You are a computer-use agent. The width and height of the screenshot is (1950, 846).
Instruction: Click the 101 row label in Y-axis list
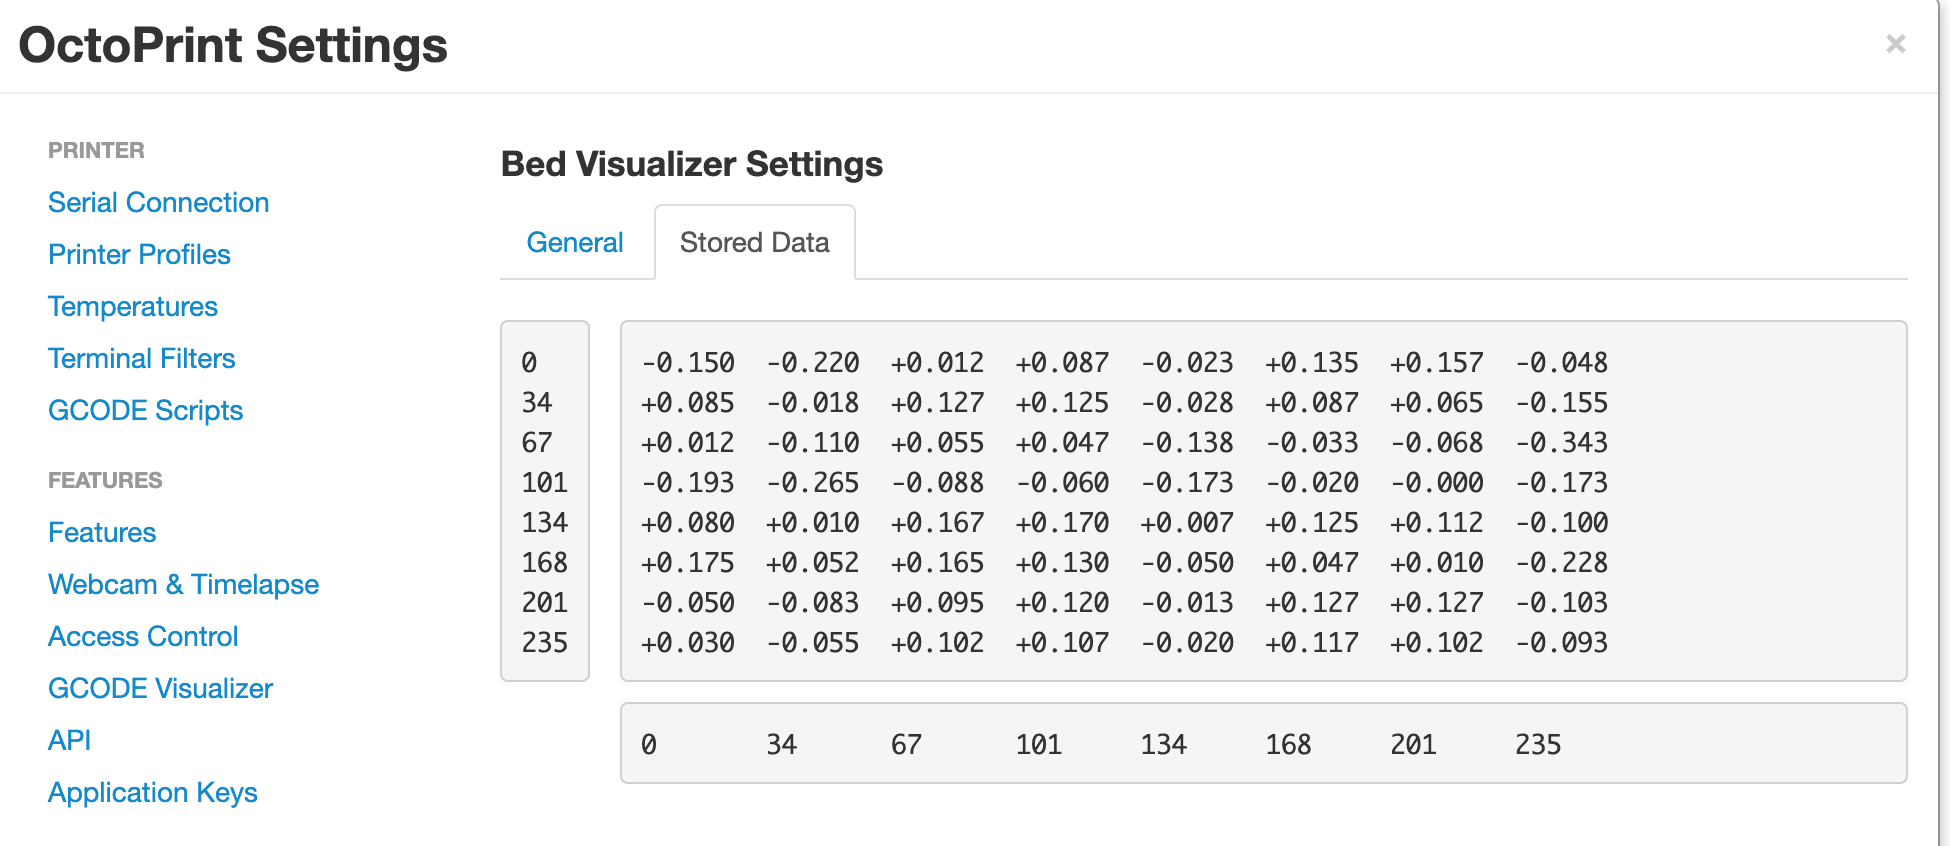(544, 482)
